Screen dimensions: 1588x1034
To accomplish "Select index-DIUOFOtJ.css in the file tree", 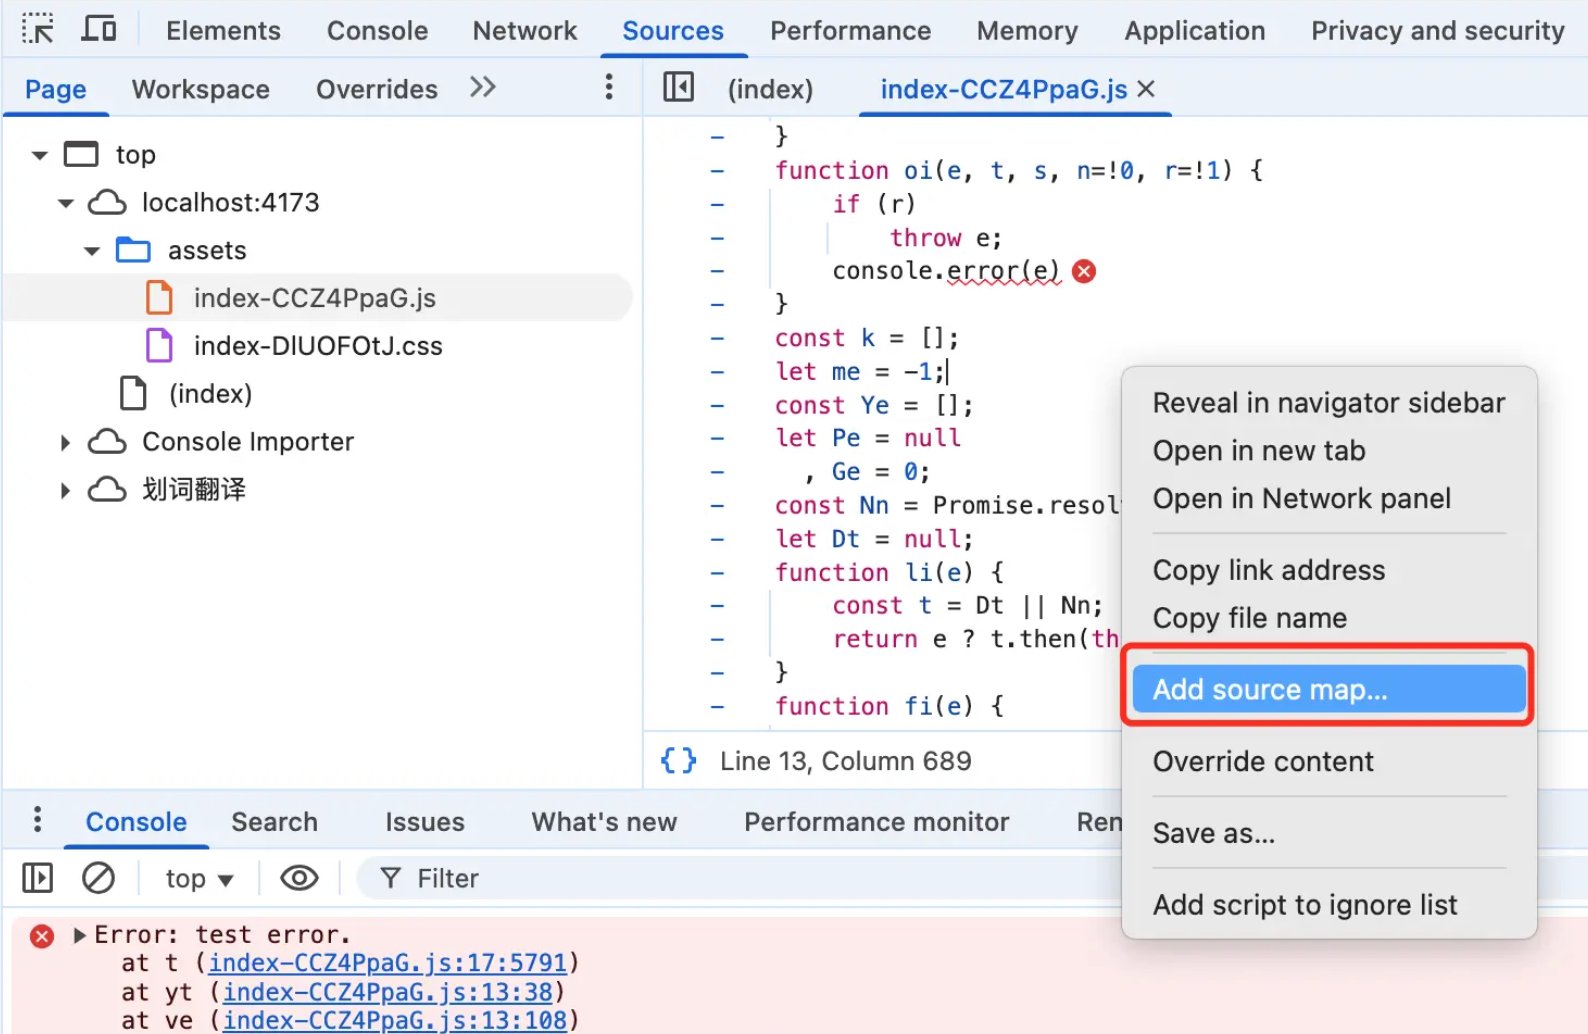I will 318,346.
